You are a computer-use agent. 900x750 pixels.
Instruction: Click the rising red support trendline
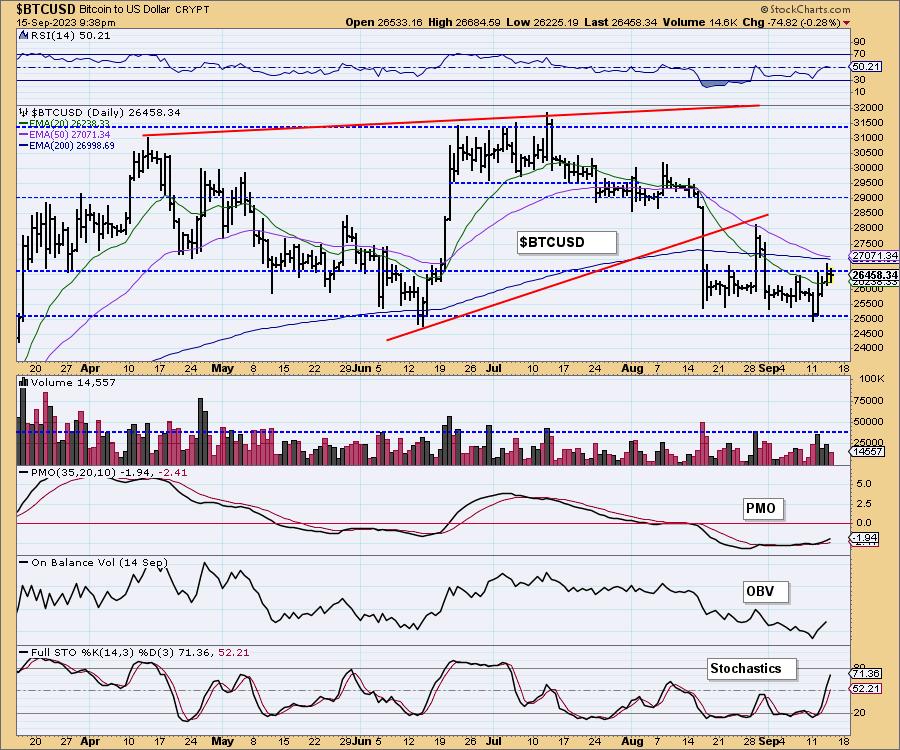pyautogui.click(x=577, y=277)
